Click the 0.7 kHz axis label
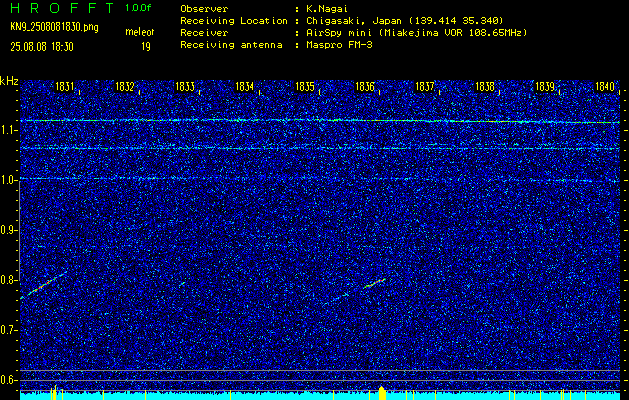629x400 pixels. (x=8, y=330)
